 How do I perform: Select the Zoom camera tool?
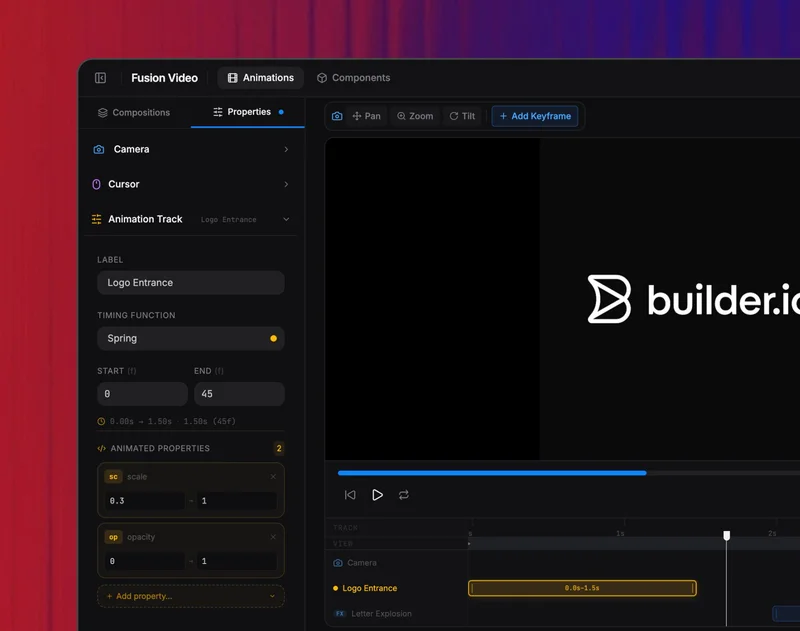(x=415, y=116)
